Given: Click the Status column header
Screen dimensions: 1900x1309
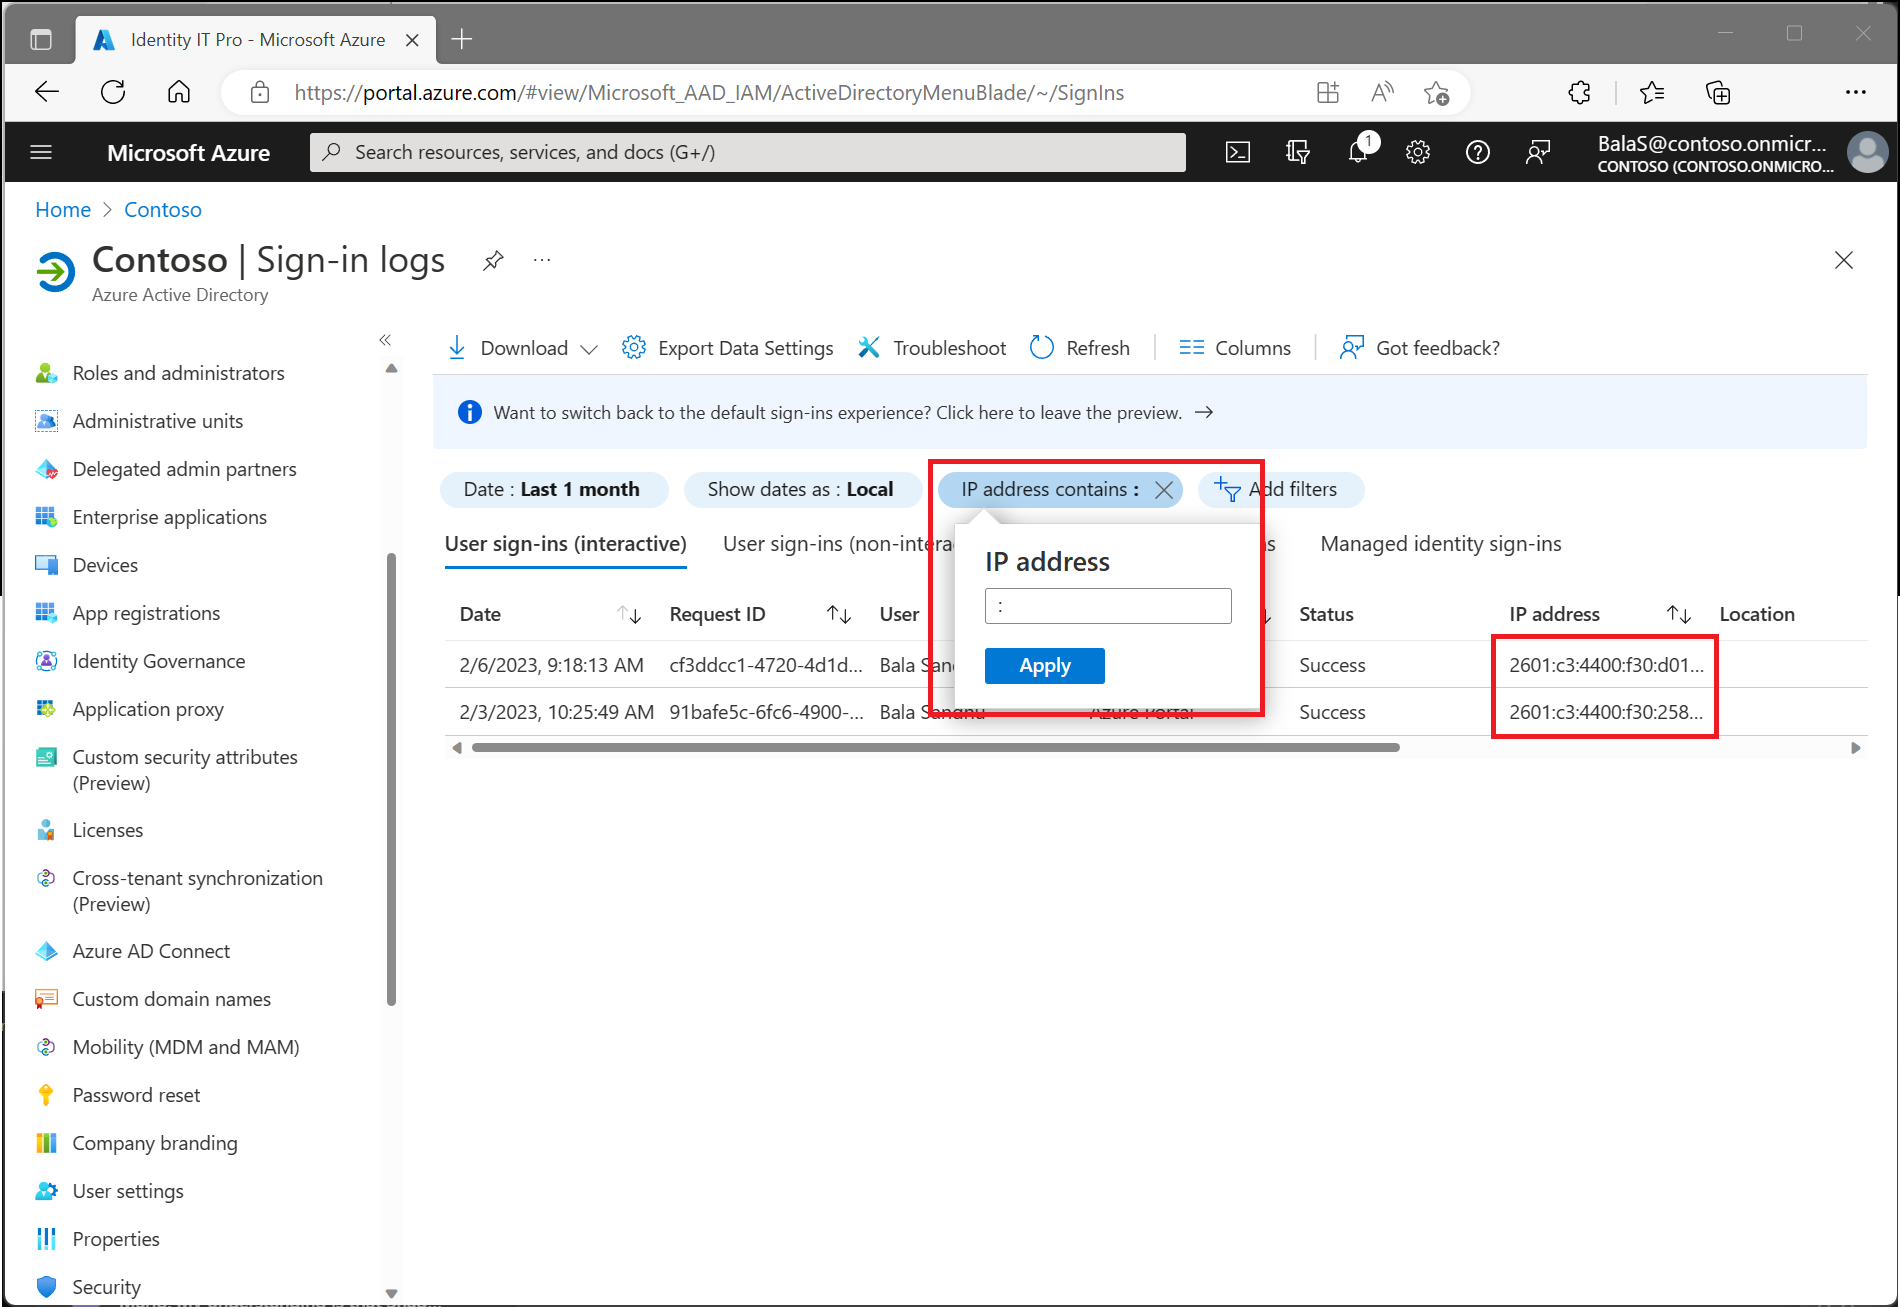Looking at the screenshot, I should pyautogui.click(x=1326, y=614).
